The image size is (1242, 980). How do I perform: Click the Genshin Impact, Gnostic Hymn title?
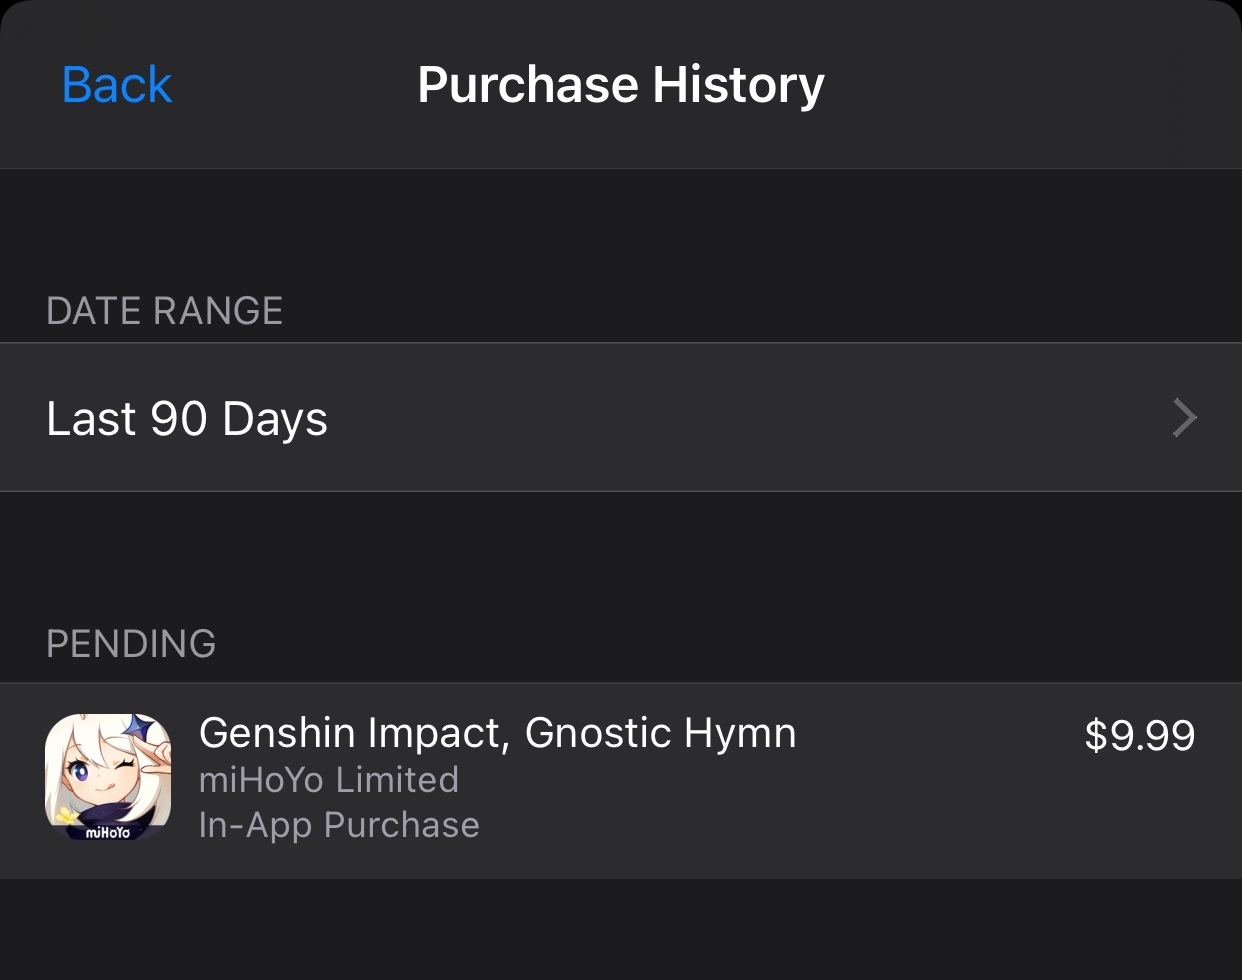[498, 733]
